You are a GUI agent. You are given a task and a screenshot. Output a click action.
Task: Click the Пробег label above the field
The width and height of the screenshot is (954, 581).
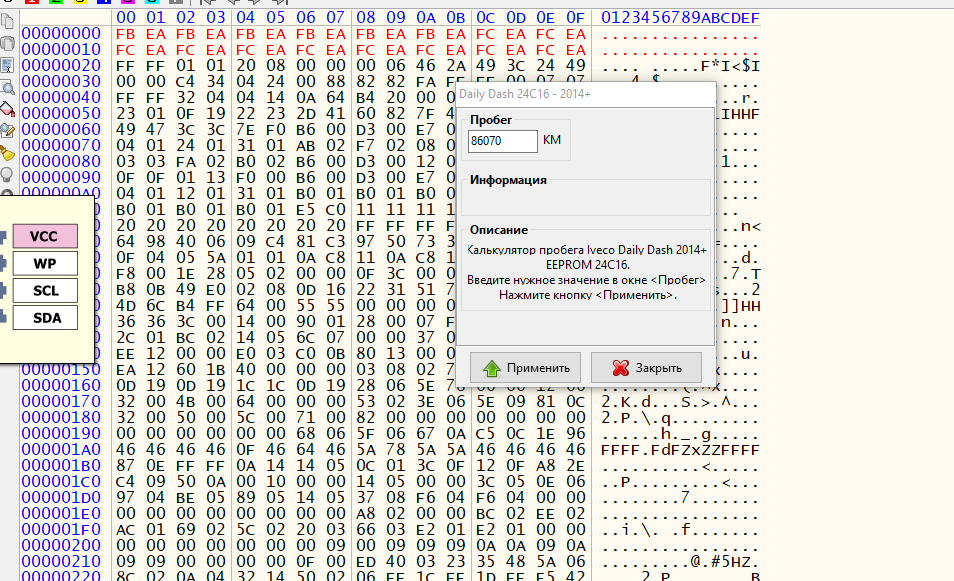pyautogui.click(x=491, y=120)
